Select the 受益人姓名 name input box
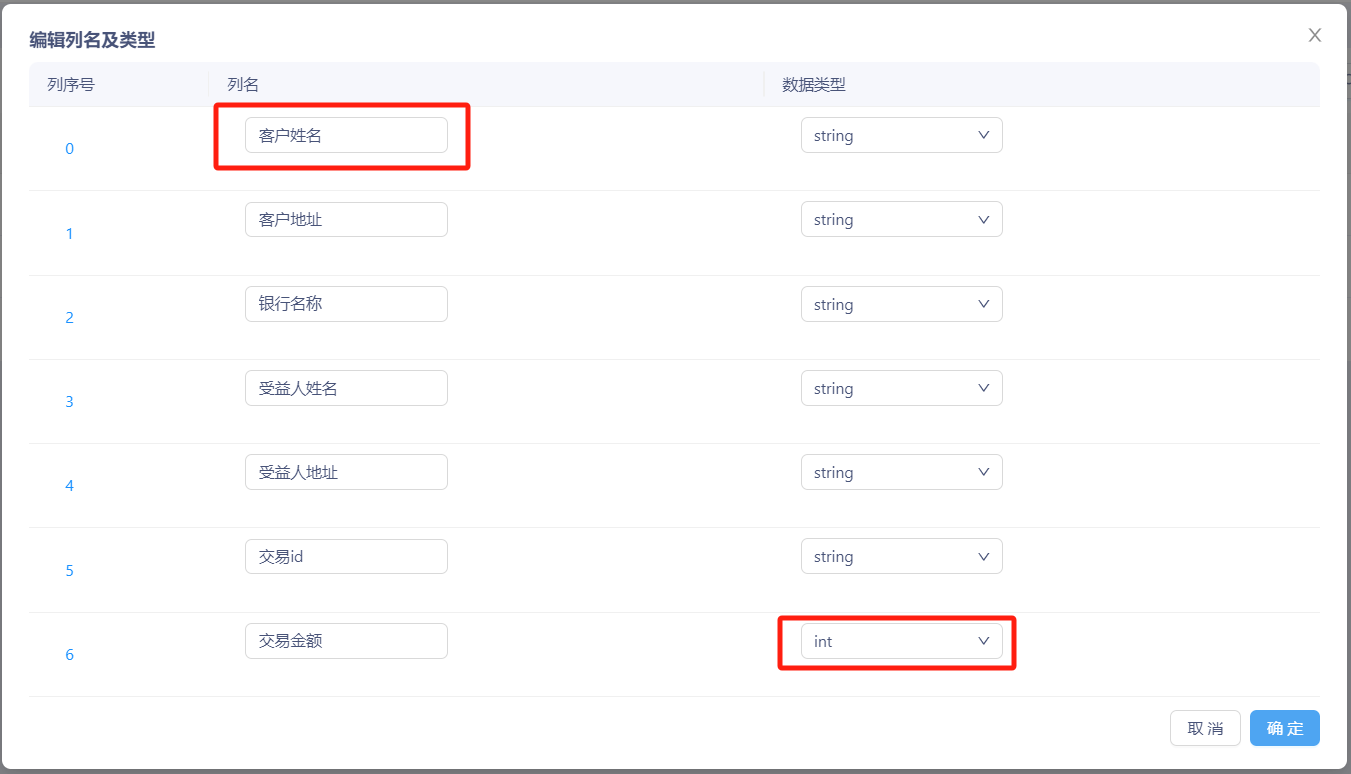This screenshot has height=774, width=1351. tap(346, 388)
